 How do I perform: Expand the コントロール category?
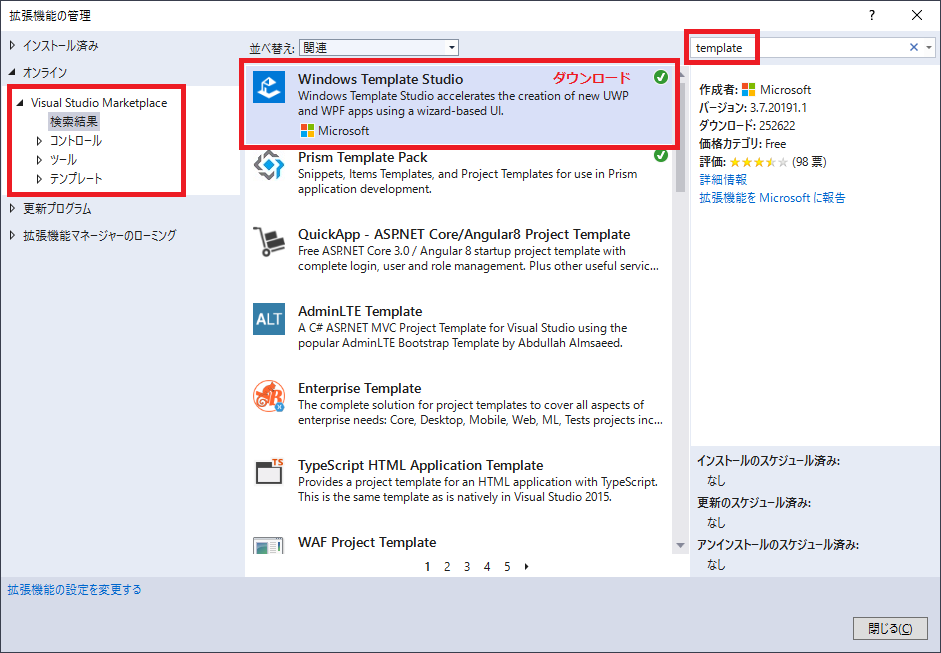[x=40, y=141]
